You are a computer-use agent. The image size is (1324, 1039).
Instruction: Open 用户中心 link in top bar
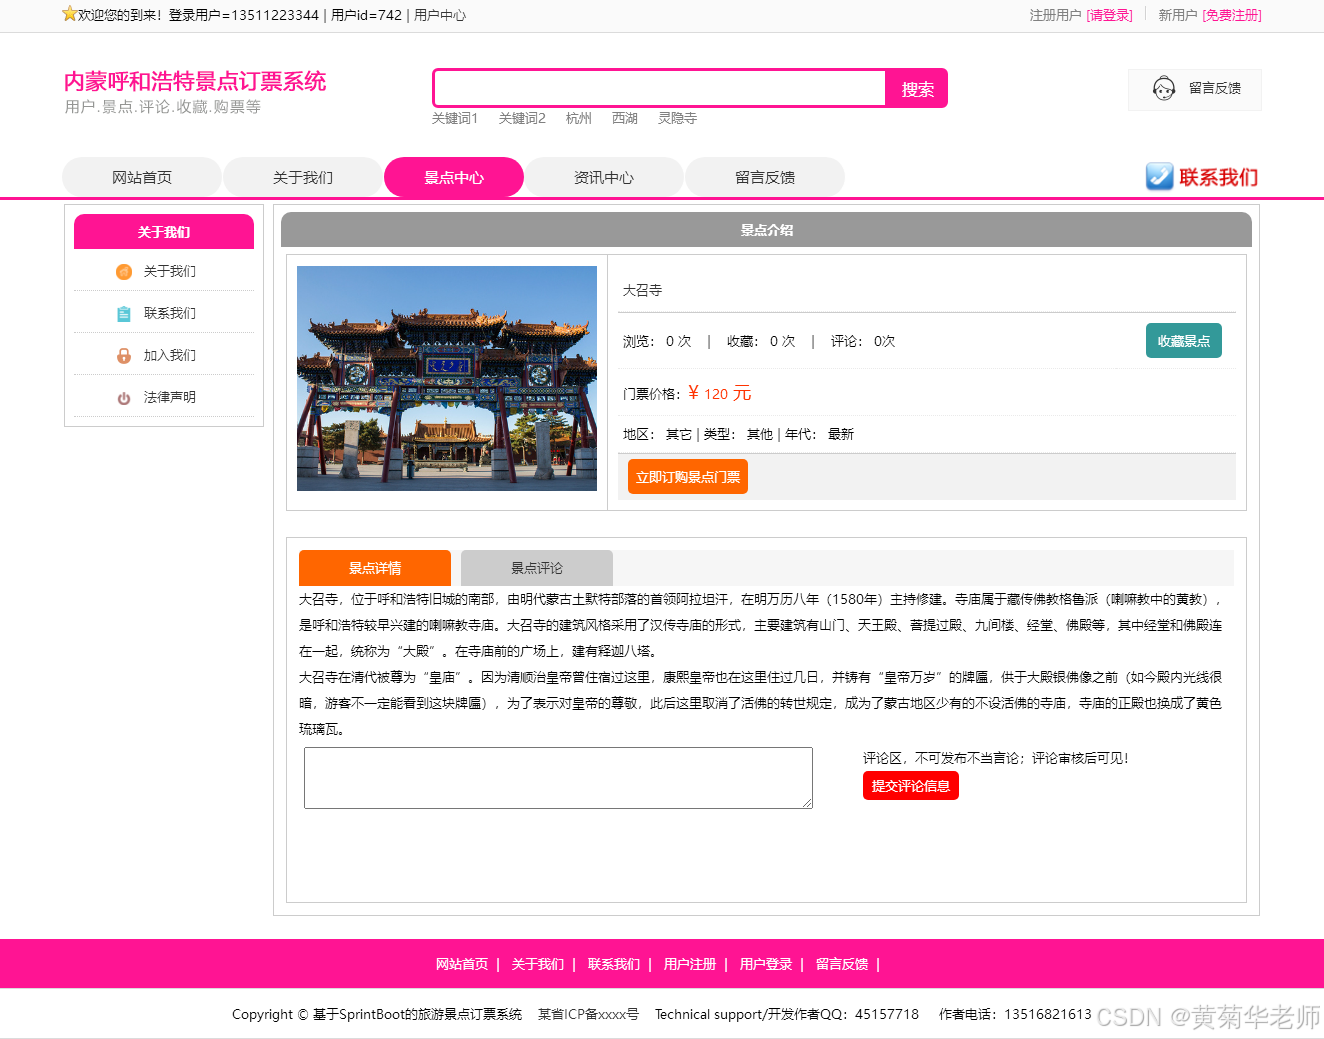tap(440, 15)
